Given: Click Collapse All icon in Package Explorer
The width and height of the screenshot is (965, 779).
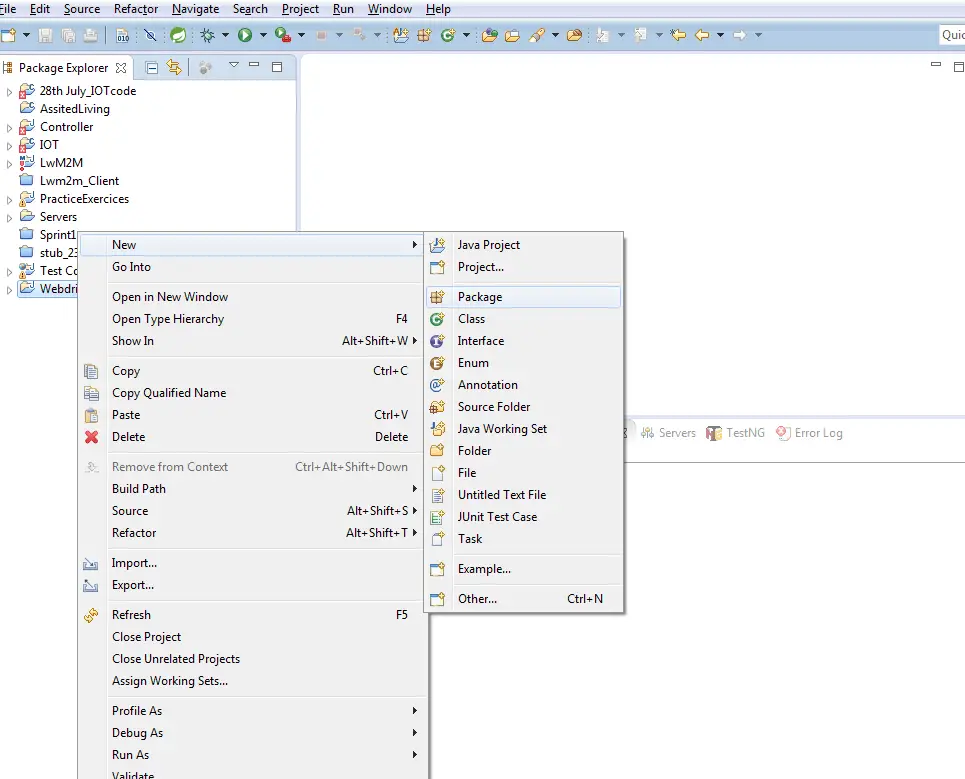Looking at the screenshot, I should [x=152, y=68].
